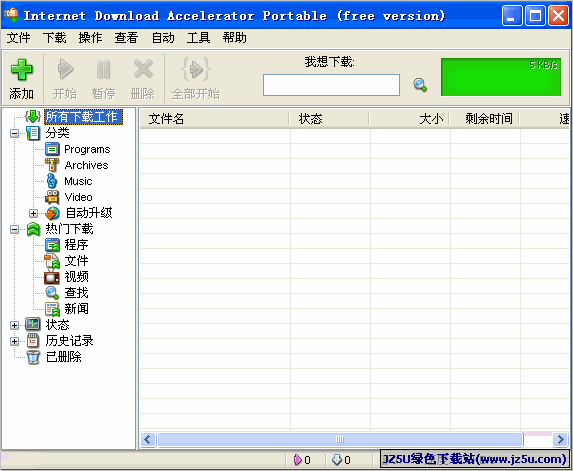Collapse the 分类 categories tree node
573x471 pixels.
[x=14, y=133]
